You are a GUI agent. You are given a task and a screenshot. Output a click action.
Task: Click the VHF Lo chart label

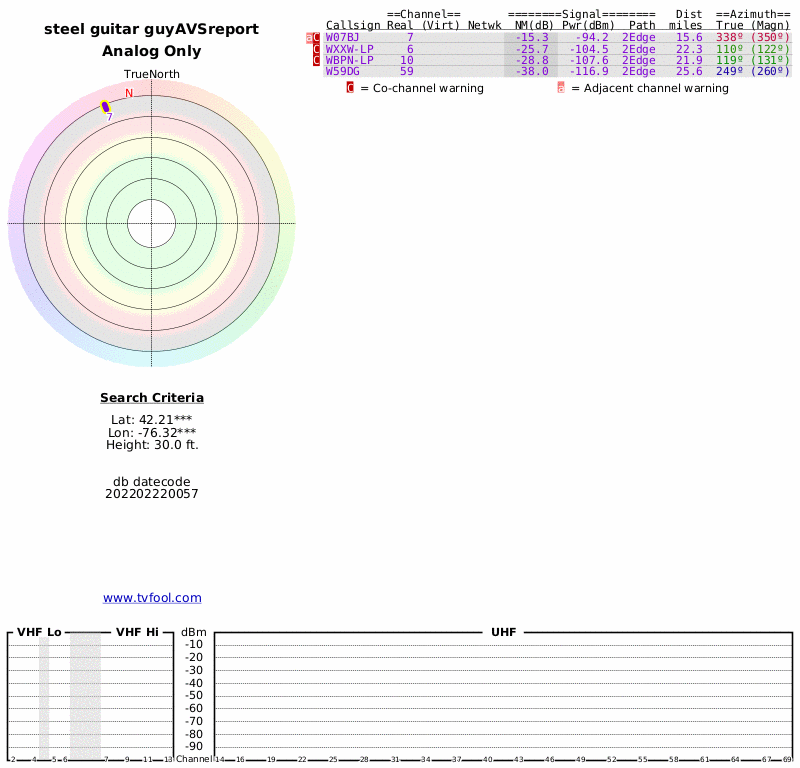39,632
